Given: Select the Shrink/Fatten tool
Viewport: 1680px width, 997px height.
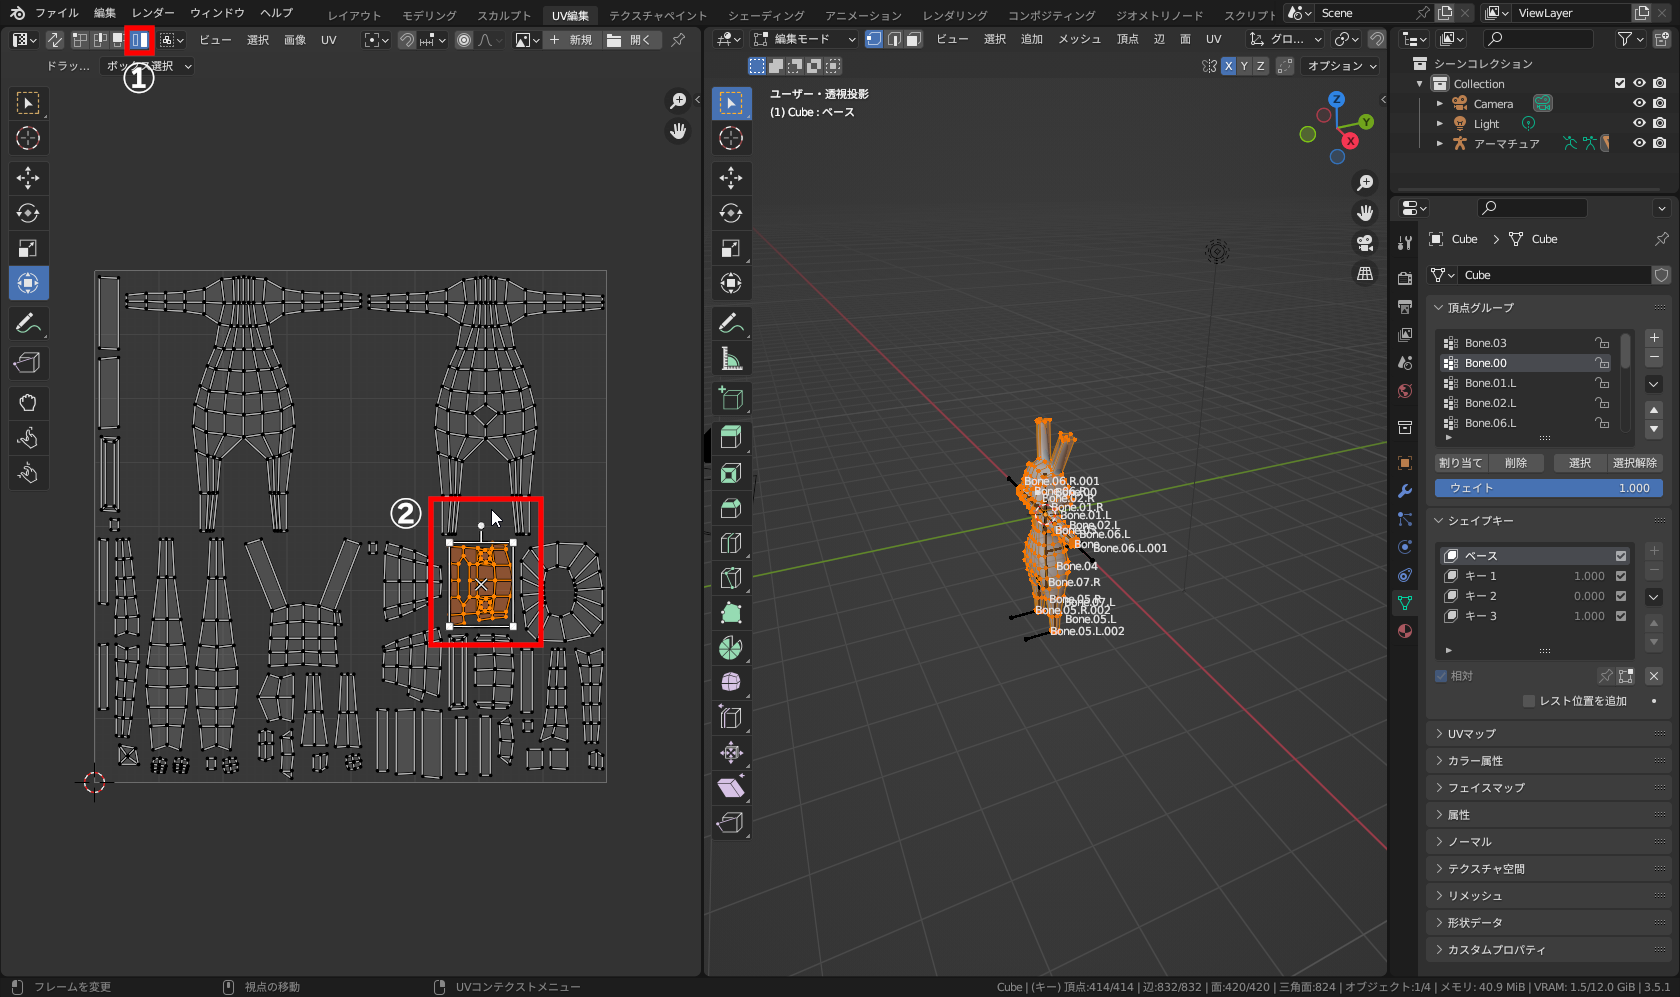Looking at the screenshot, I should [731, 753].
